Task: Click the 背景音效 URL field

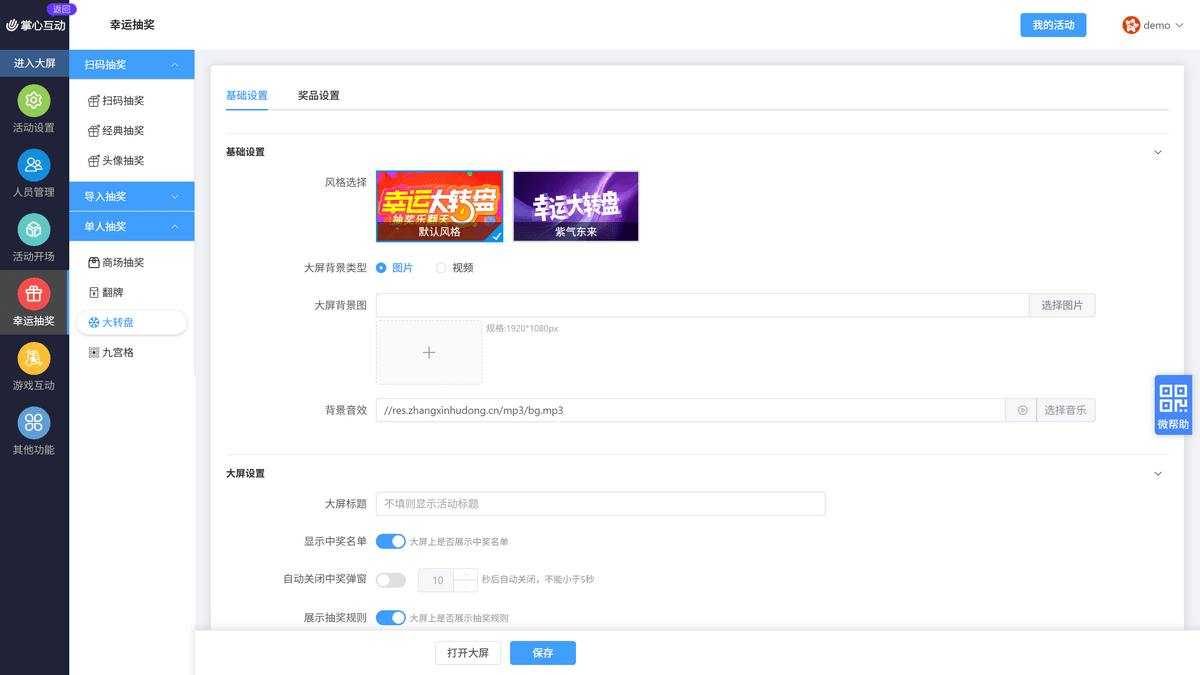Action: tap(691, 410)
